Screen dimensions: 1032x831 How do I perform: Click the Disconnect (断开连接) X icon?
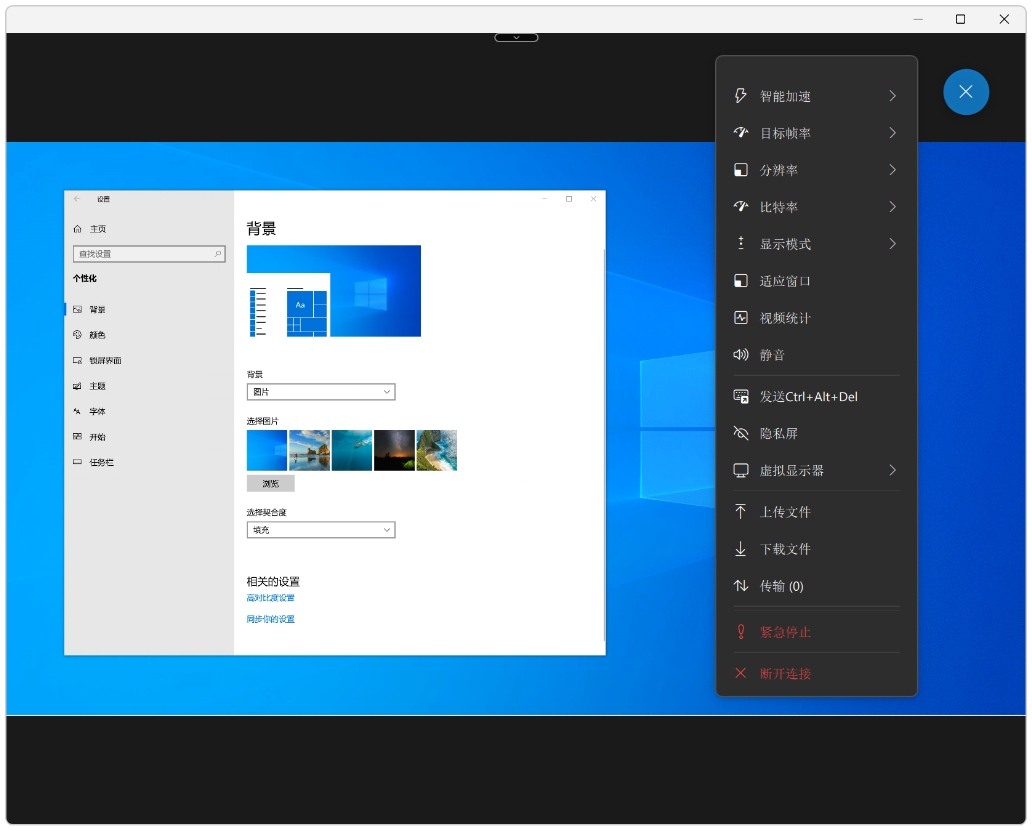pyautogui.click(x=740, y=673)
